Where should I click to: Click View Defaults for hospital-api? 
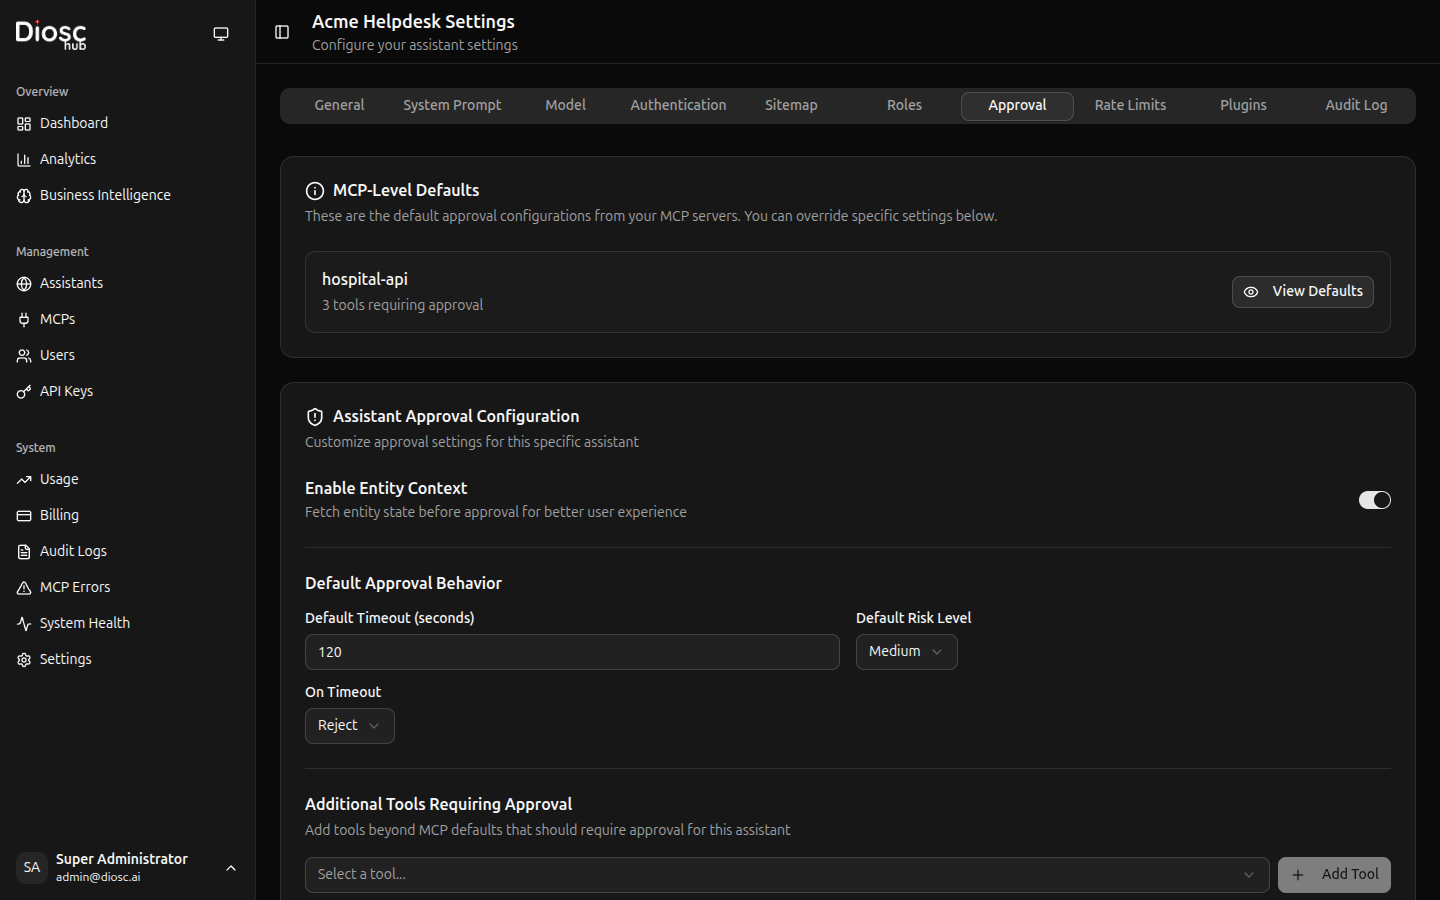tap(1302, 292)
